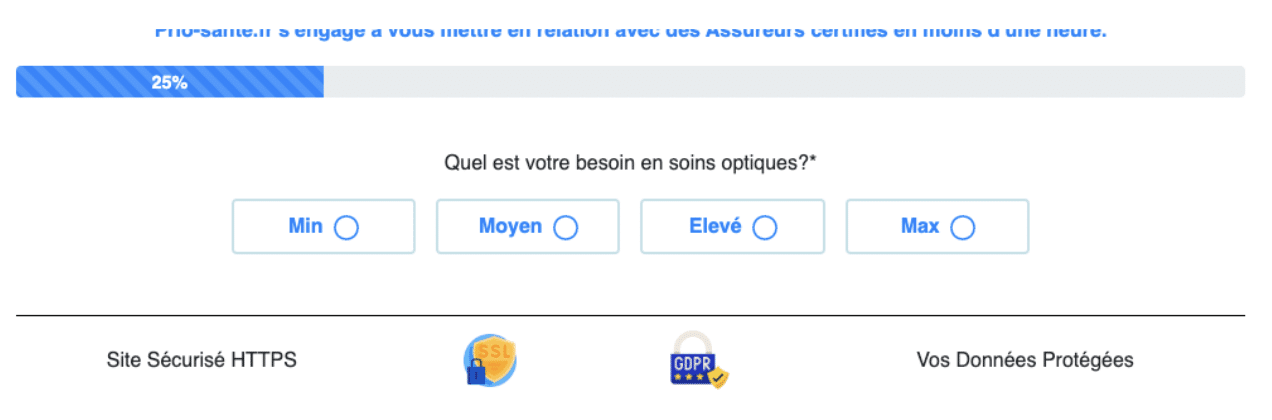Select the Min radio circle
Screen dimensions: 1272x420
(346, 228)
